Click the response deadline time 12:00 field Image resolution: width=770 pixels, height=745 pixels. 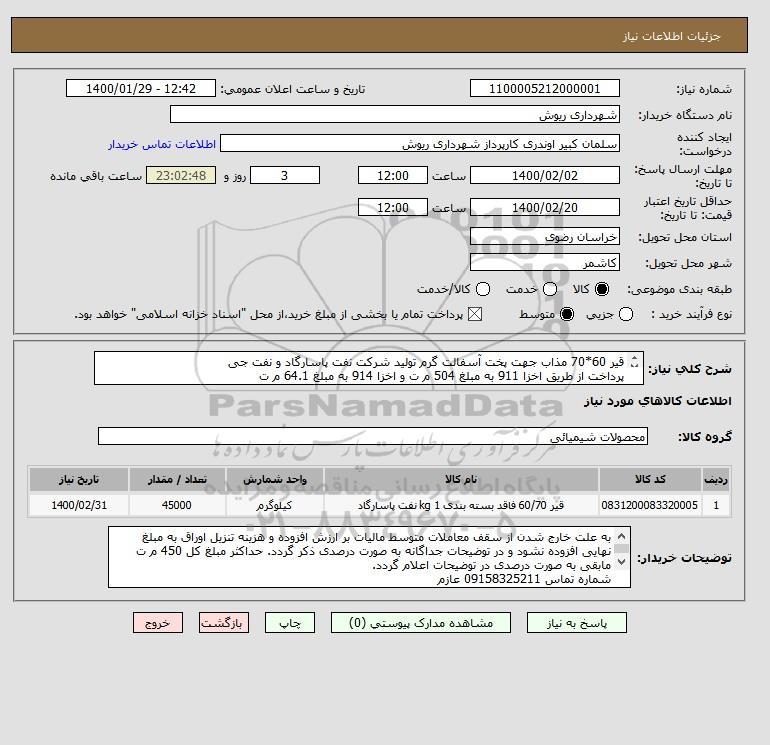pos(393,175)
